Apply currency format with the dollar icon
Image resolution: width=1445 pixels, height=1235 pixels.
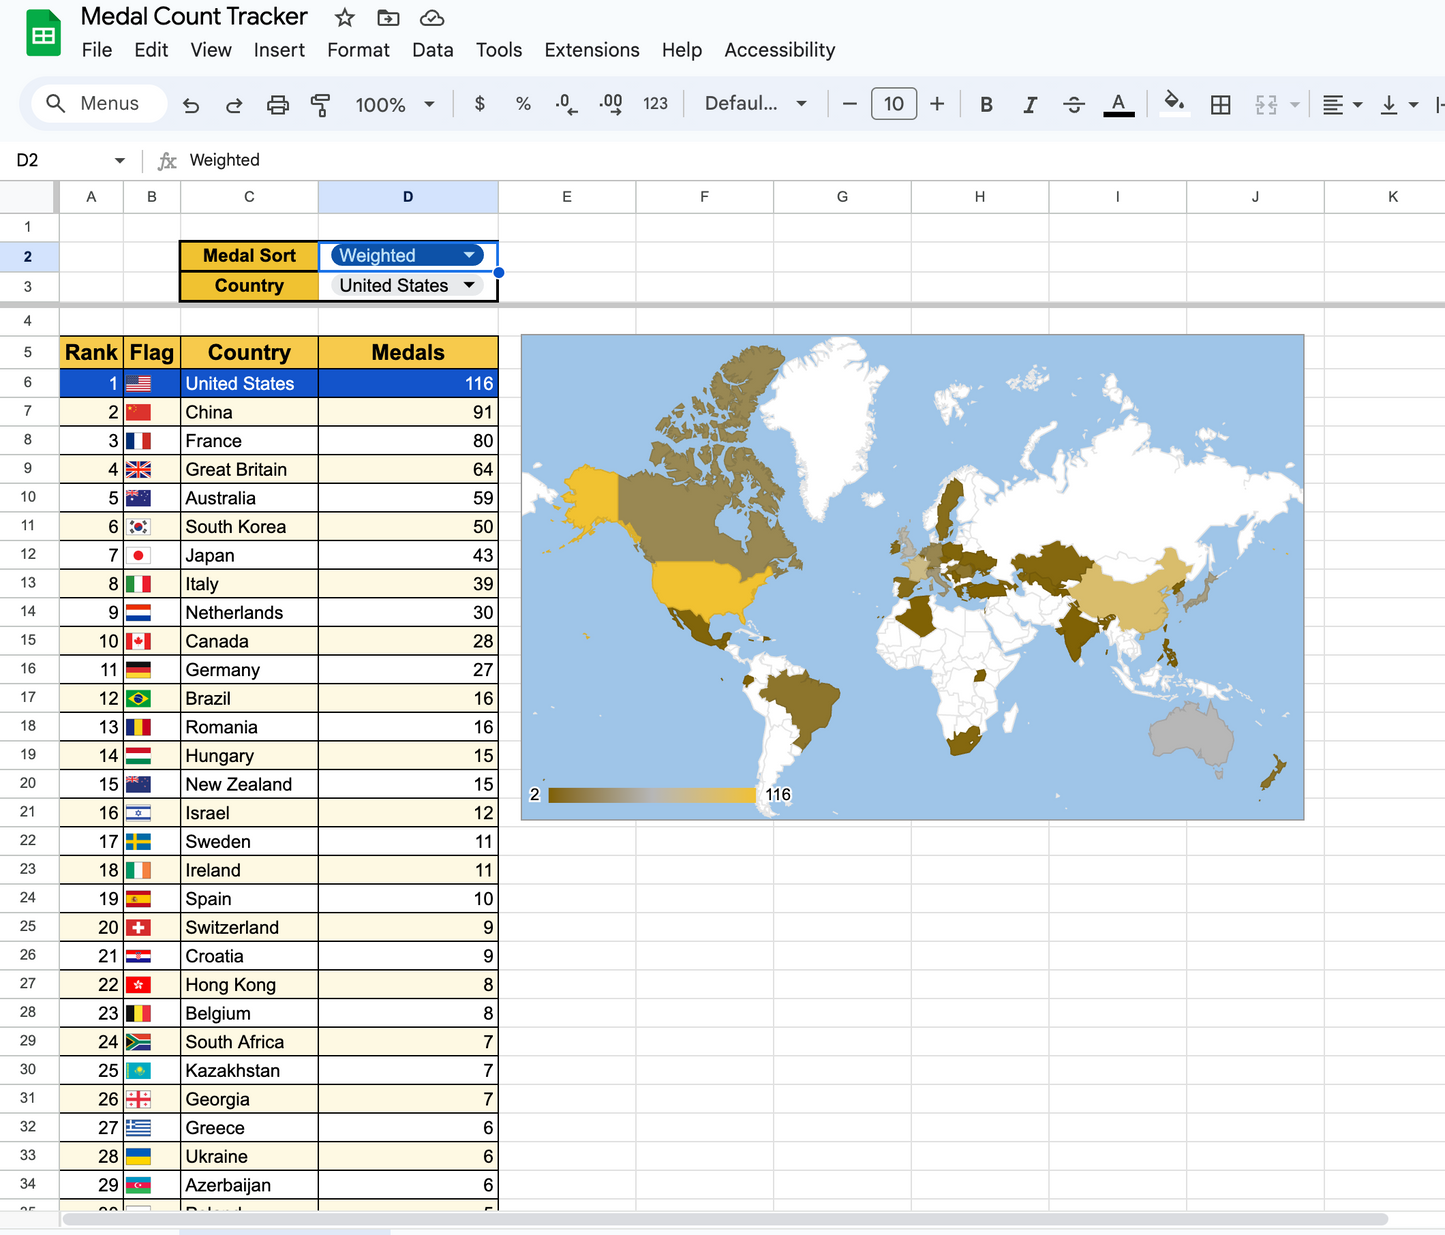pyautogui.click(x=479, y=103)
